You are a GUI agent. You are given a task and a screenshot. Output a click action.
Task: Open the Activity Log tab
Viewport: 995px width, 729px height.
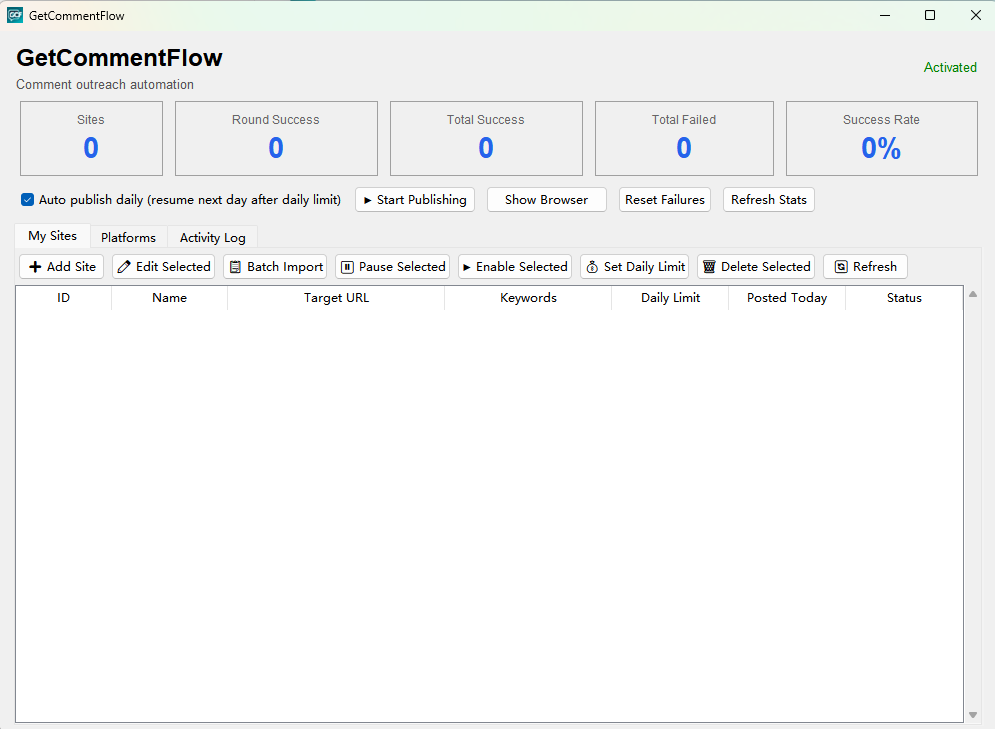[x=213, y=237]
